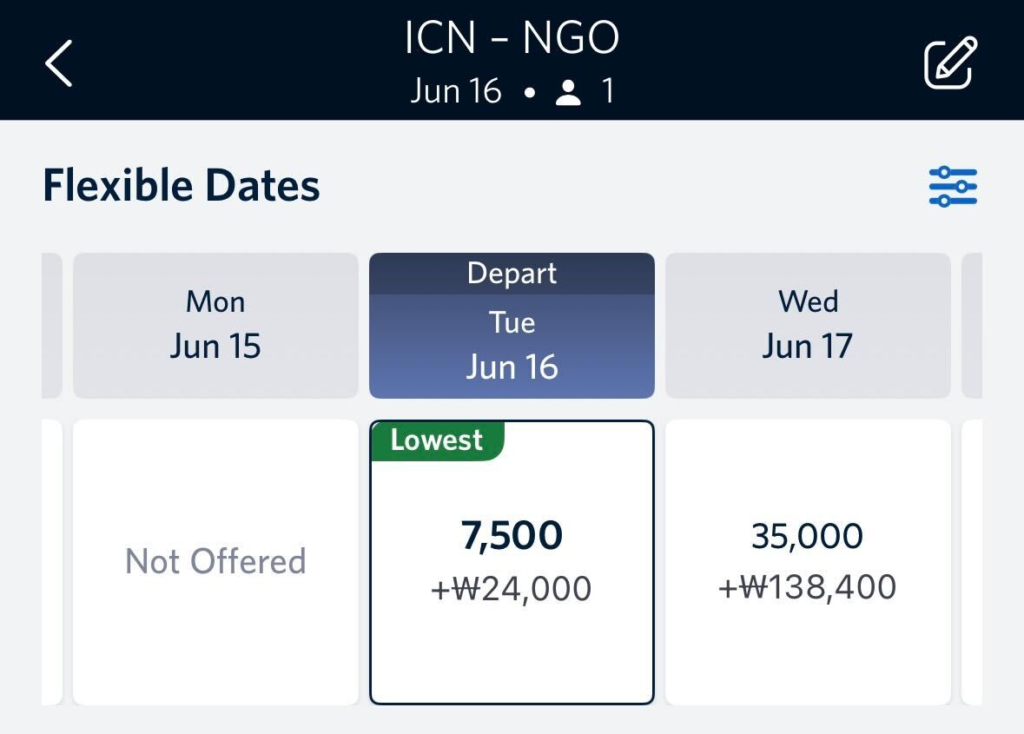The width and height of the screenshot is (1024, 734).
Task: Open the edit search pencil icon
Action: [x=949, y=63]
